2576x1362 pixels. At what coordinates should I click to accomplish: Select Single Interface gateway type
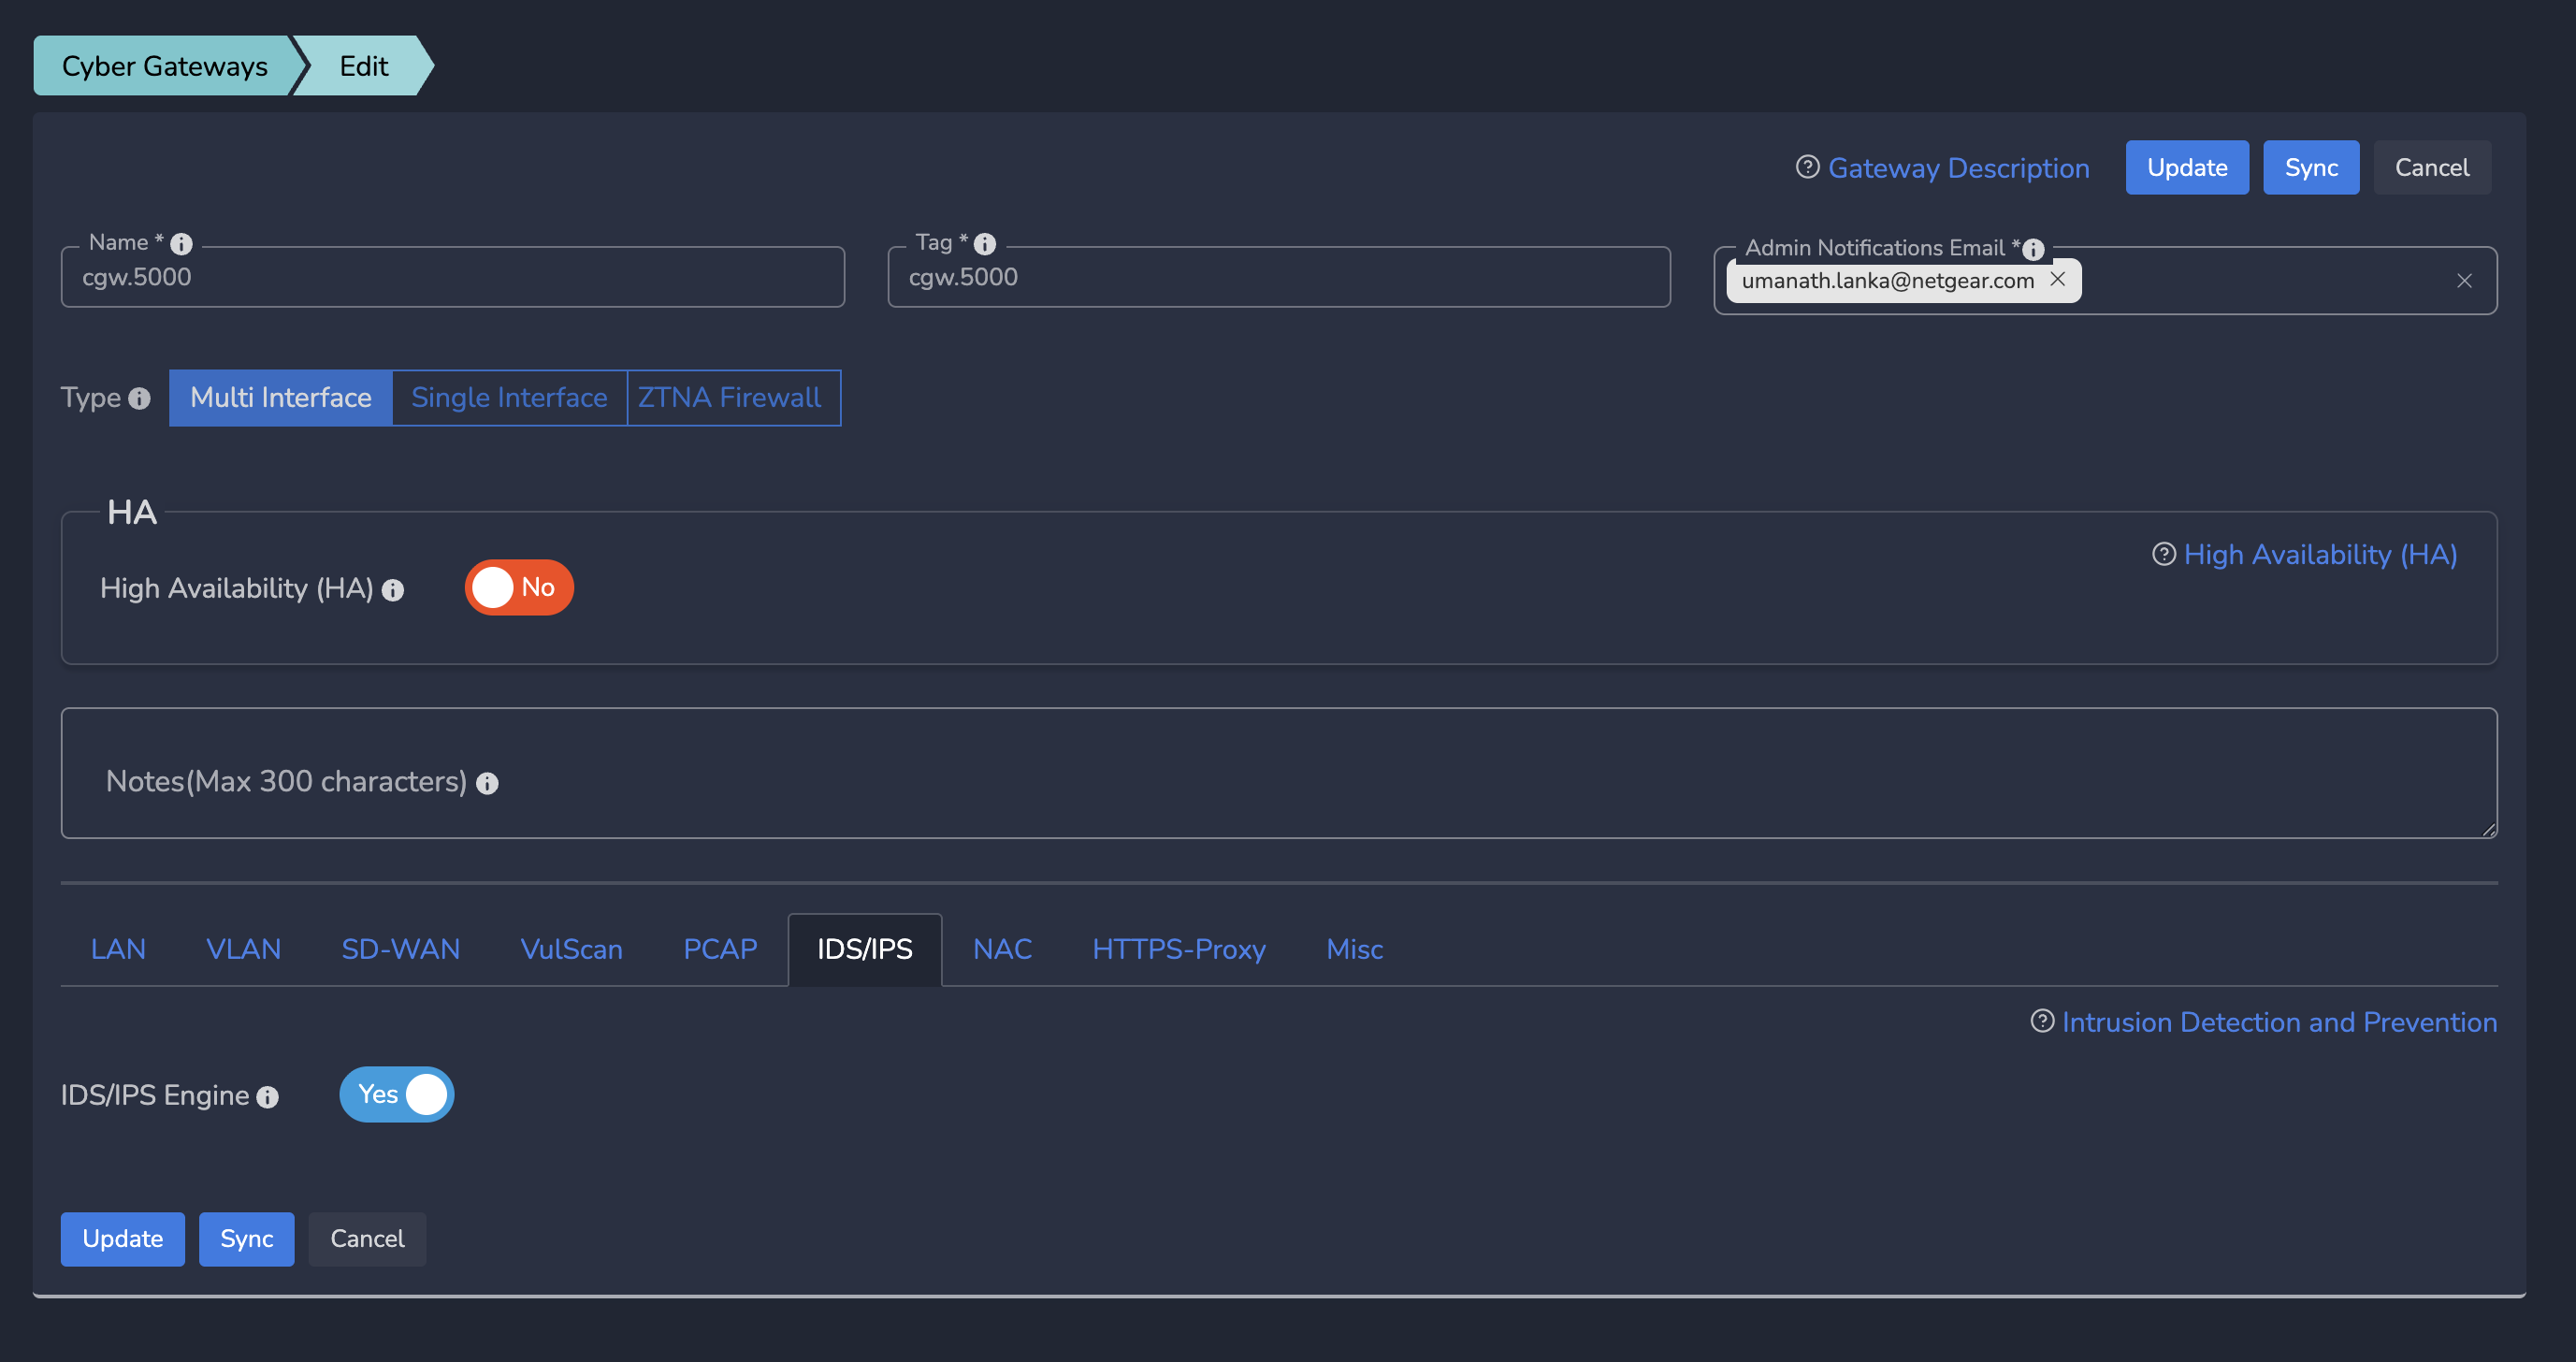pyautogui.click(x=509, y=398)
